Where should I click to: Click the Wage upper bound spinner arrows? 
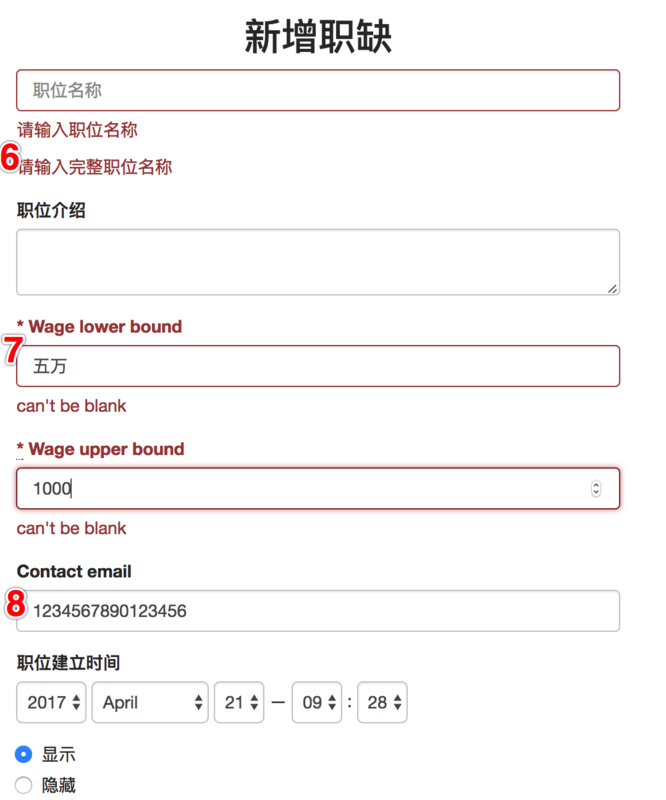click(596, 488)
